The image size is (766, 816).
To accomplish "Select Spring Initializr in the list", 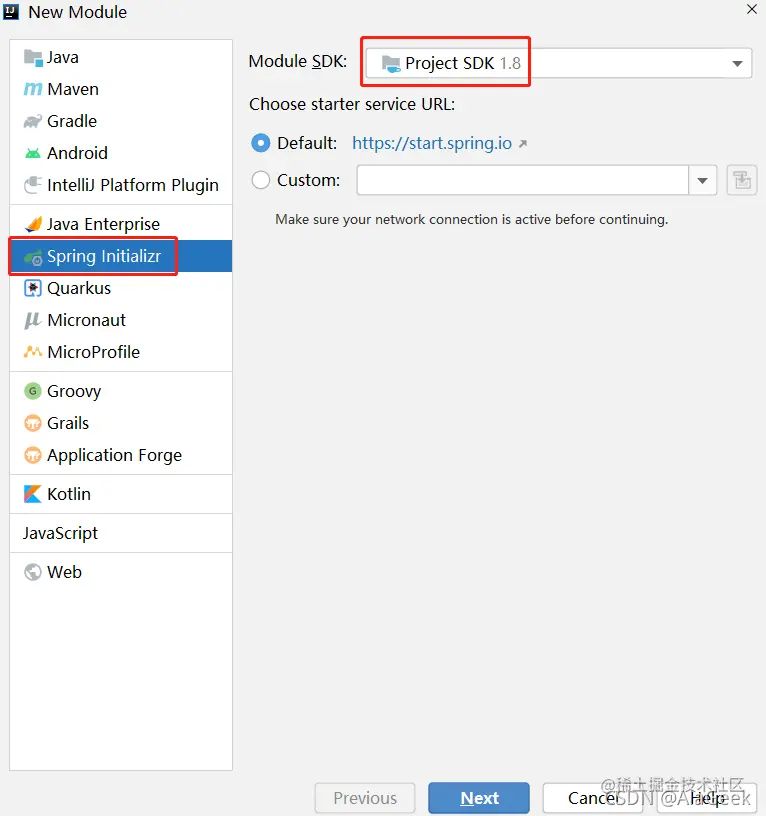I will tap(121, 256).
